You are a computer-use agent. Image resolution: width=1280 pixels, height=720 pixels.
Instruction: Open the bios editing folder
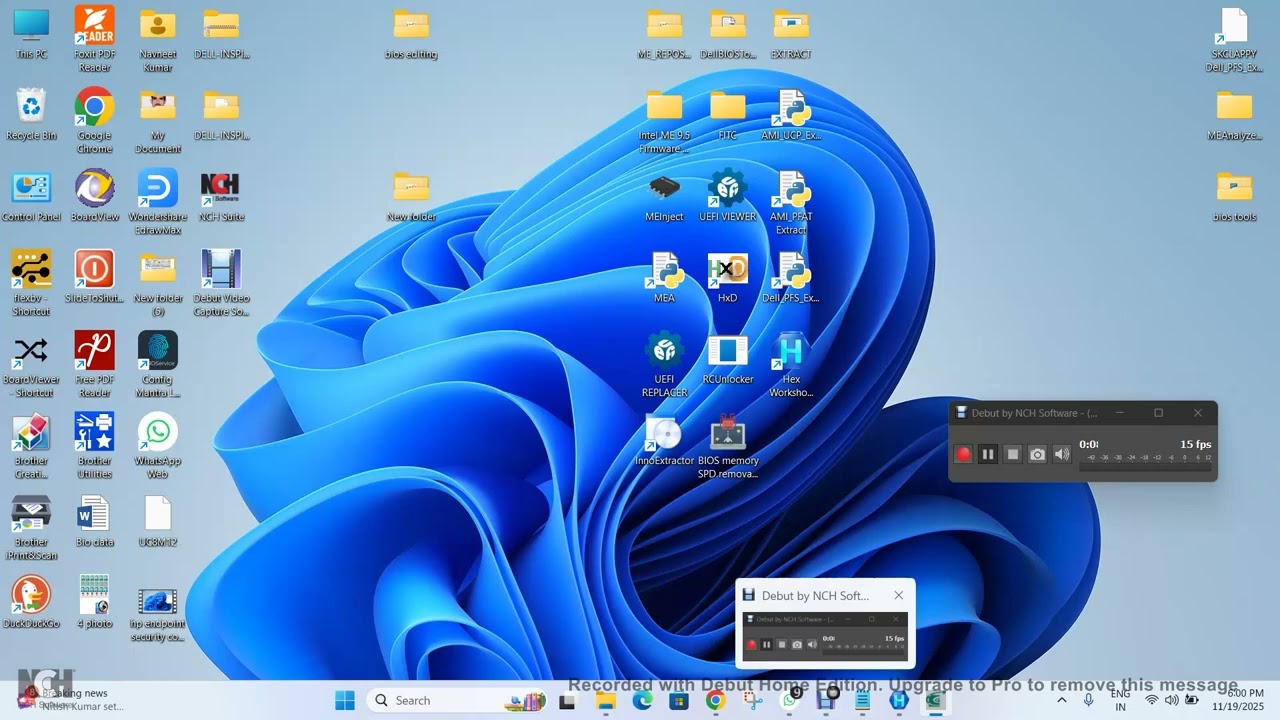tap(411, 33)
